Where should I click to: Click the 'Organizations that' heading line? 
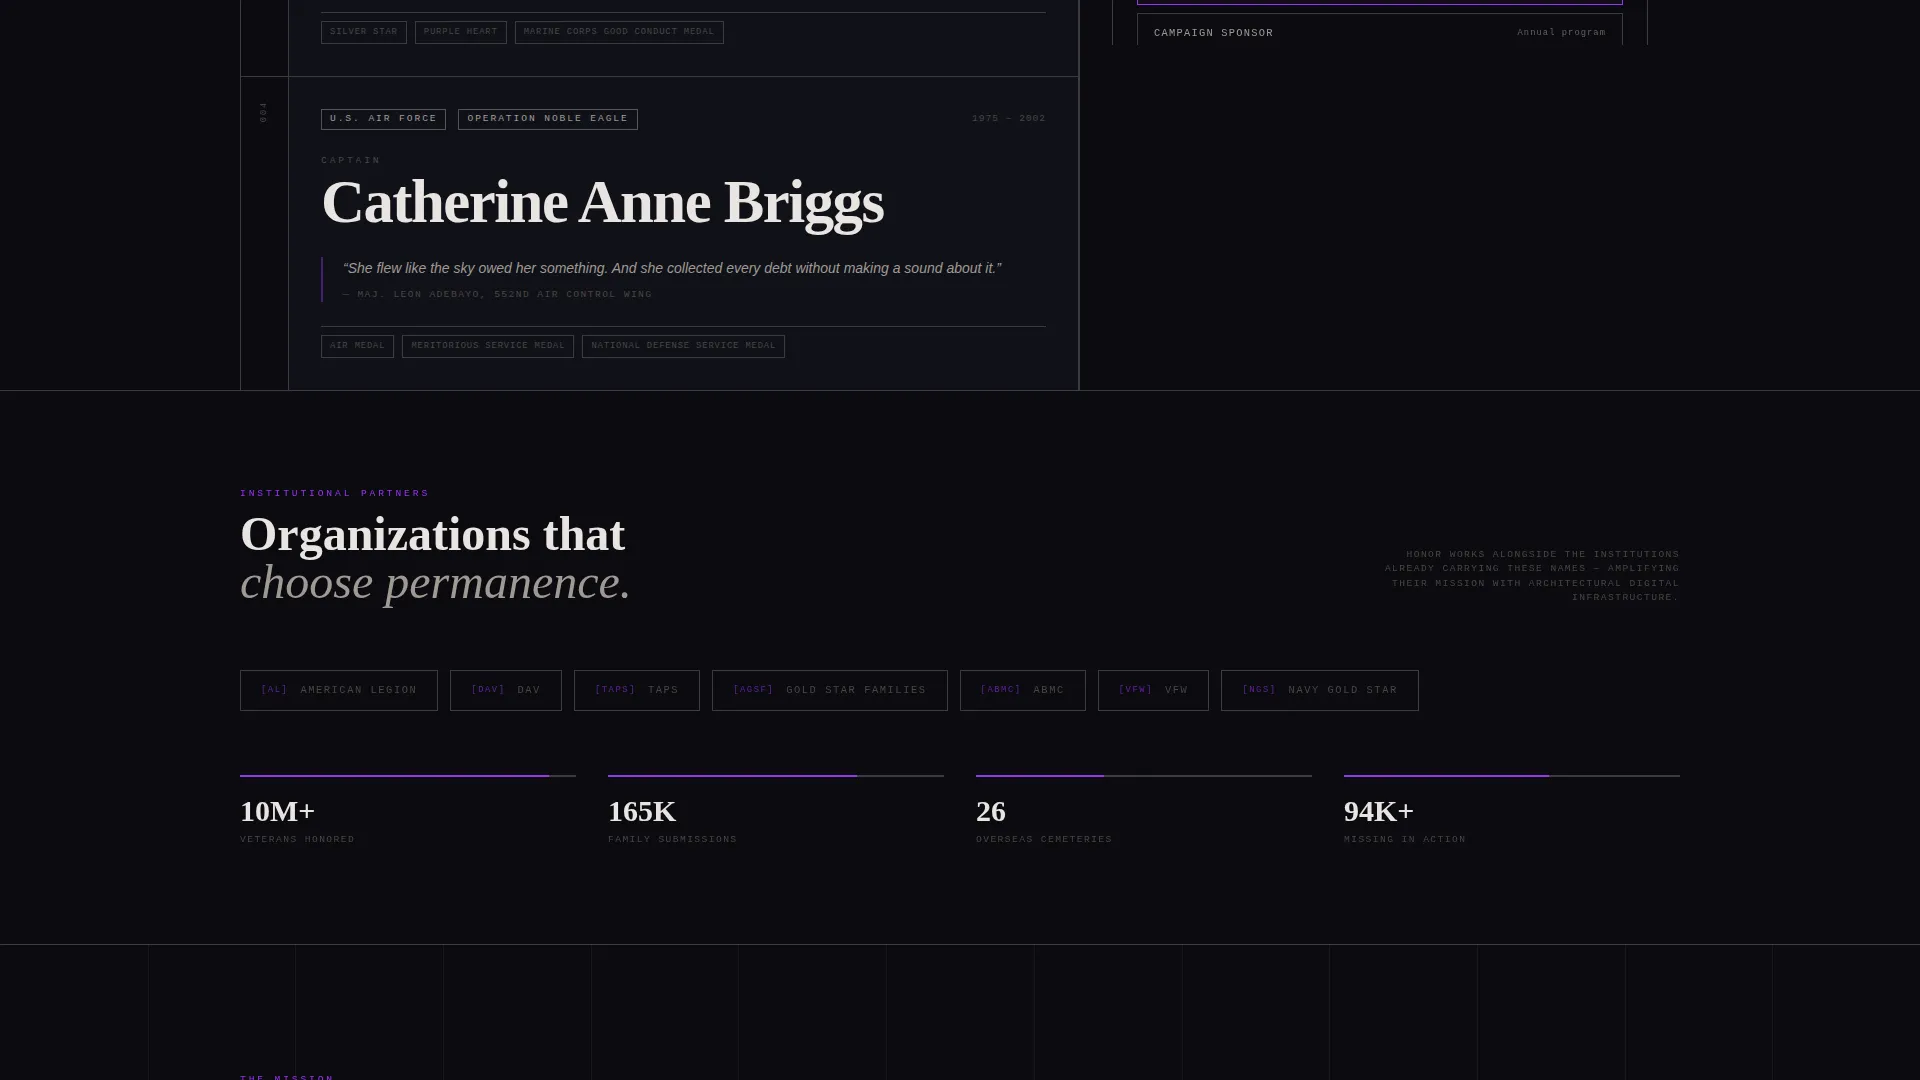pyautogui.click(x=433, y=535)
